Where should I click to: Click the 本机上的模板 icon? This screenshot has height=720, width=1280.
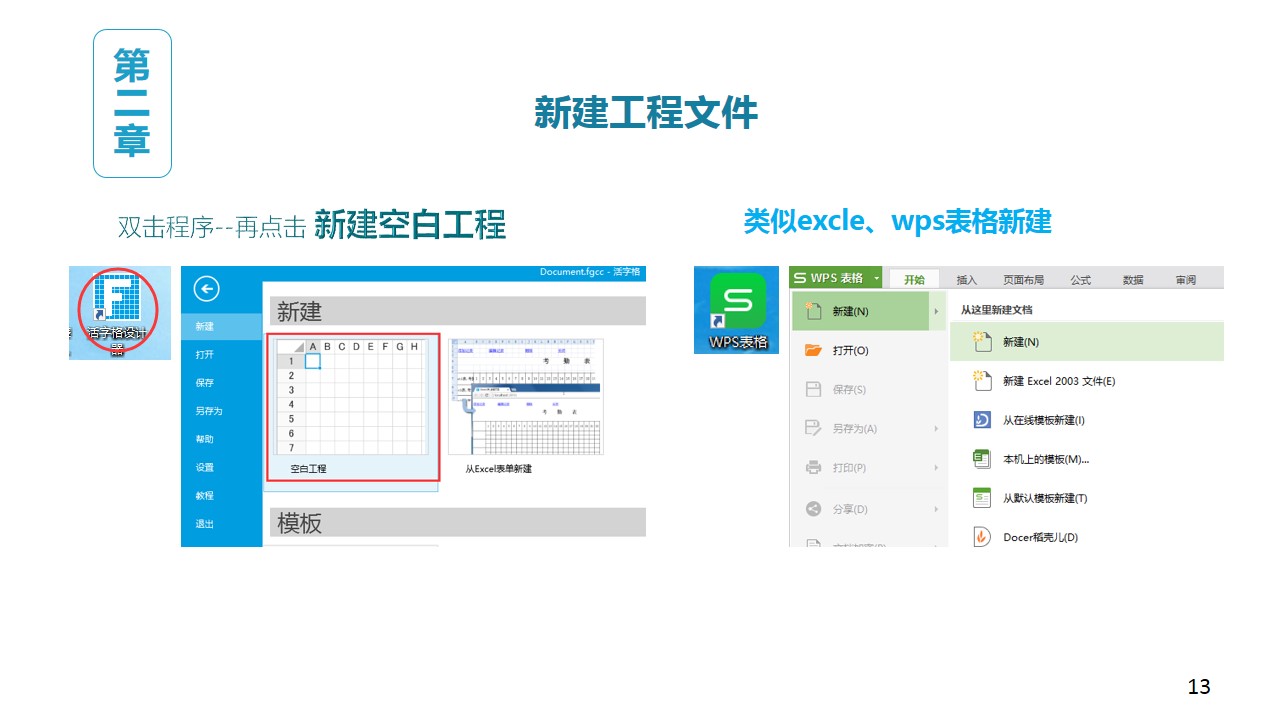[x=981, y=459]
